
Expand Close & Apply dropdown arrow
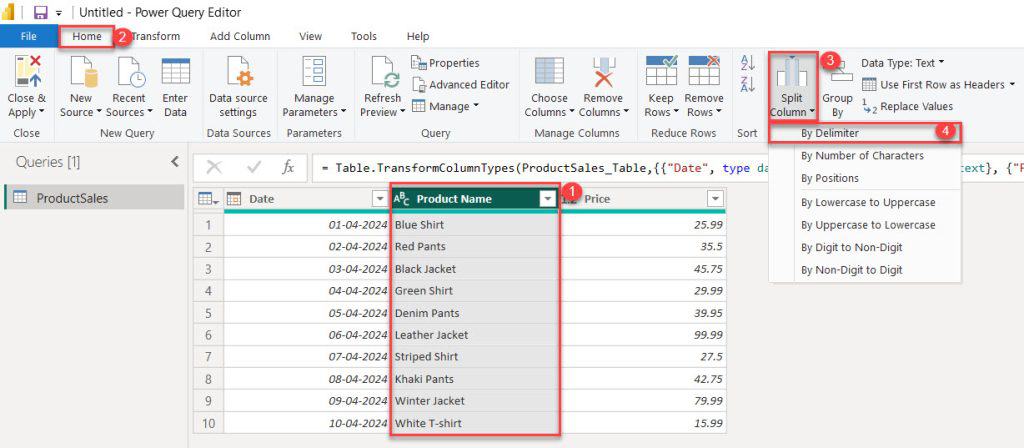(42, 112)
